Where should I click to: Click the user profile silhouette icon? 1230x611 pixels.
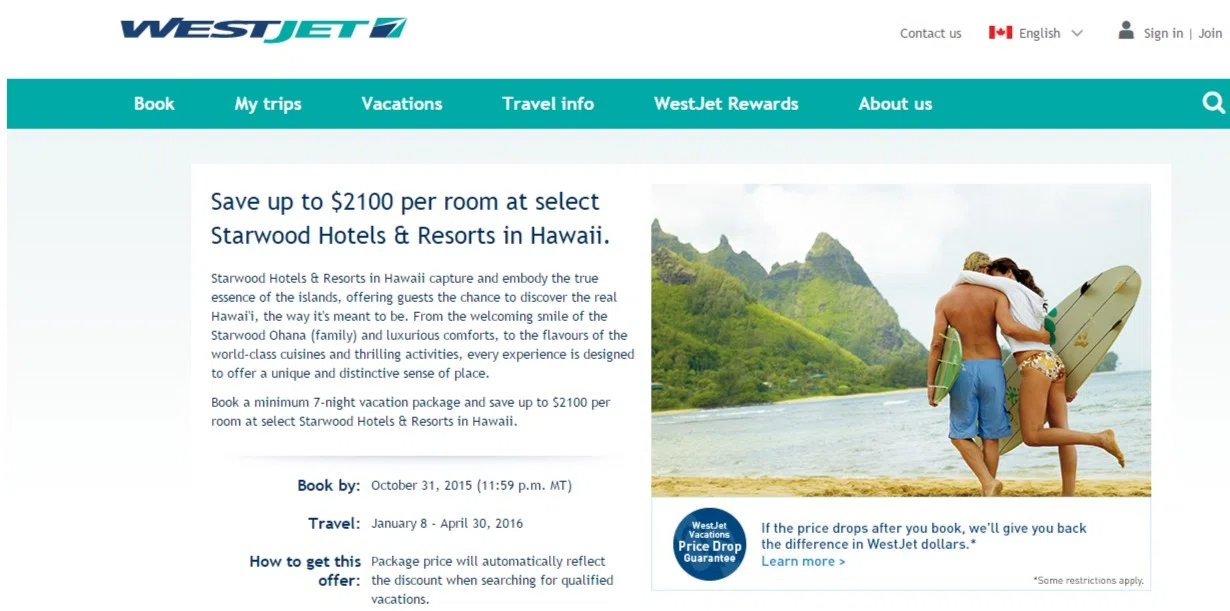coord(1126,30)
